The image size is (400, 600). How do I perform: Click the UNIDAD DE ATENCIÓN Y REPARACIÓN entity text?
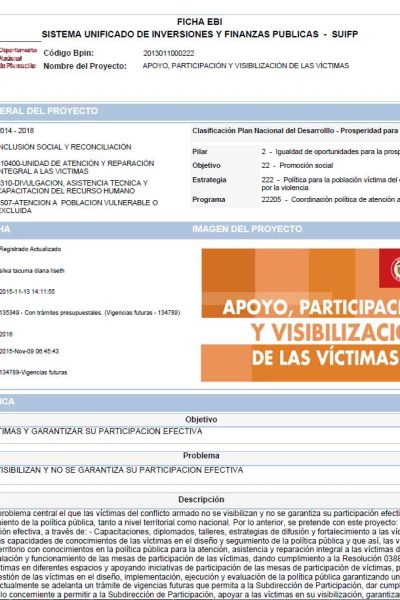(x=77, y=167)
